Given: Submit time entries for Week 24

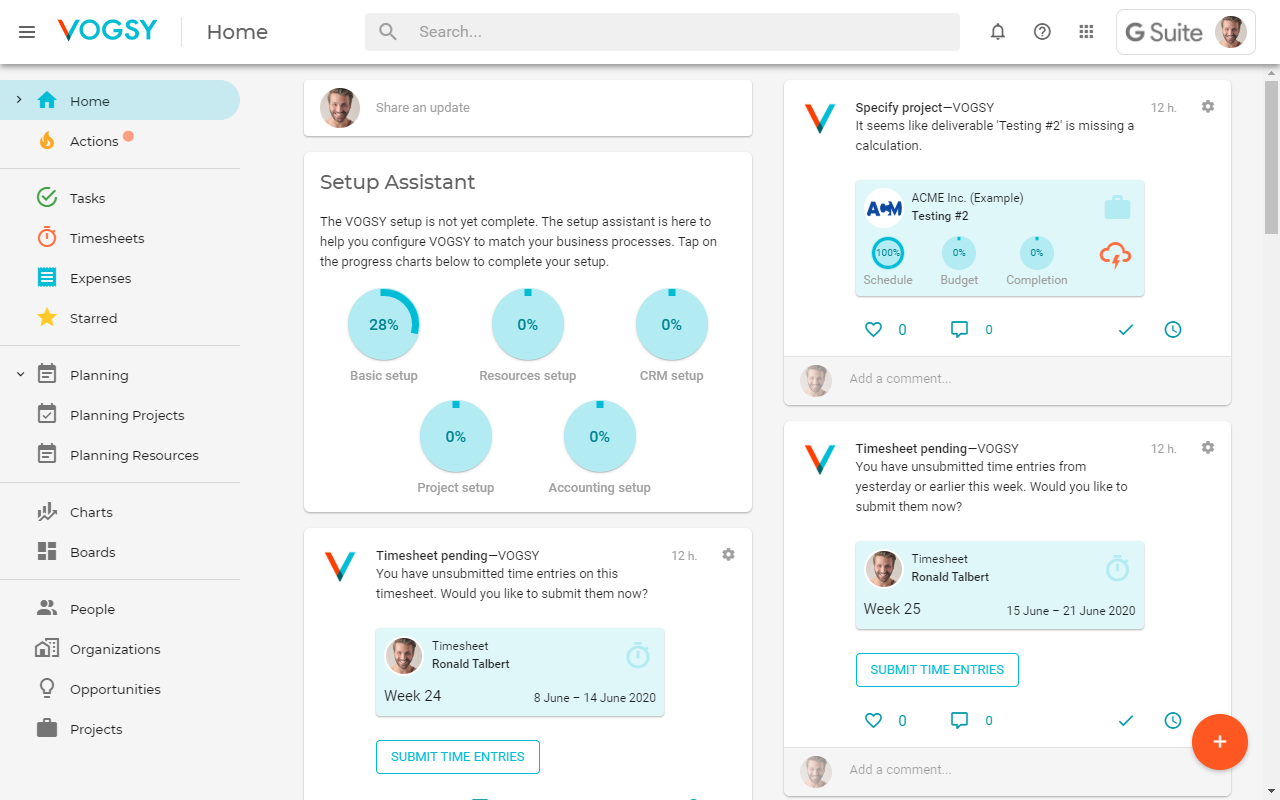Looking at the screenshot, I should 458,757.
